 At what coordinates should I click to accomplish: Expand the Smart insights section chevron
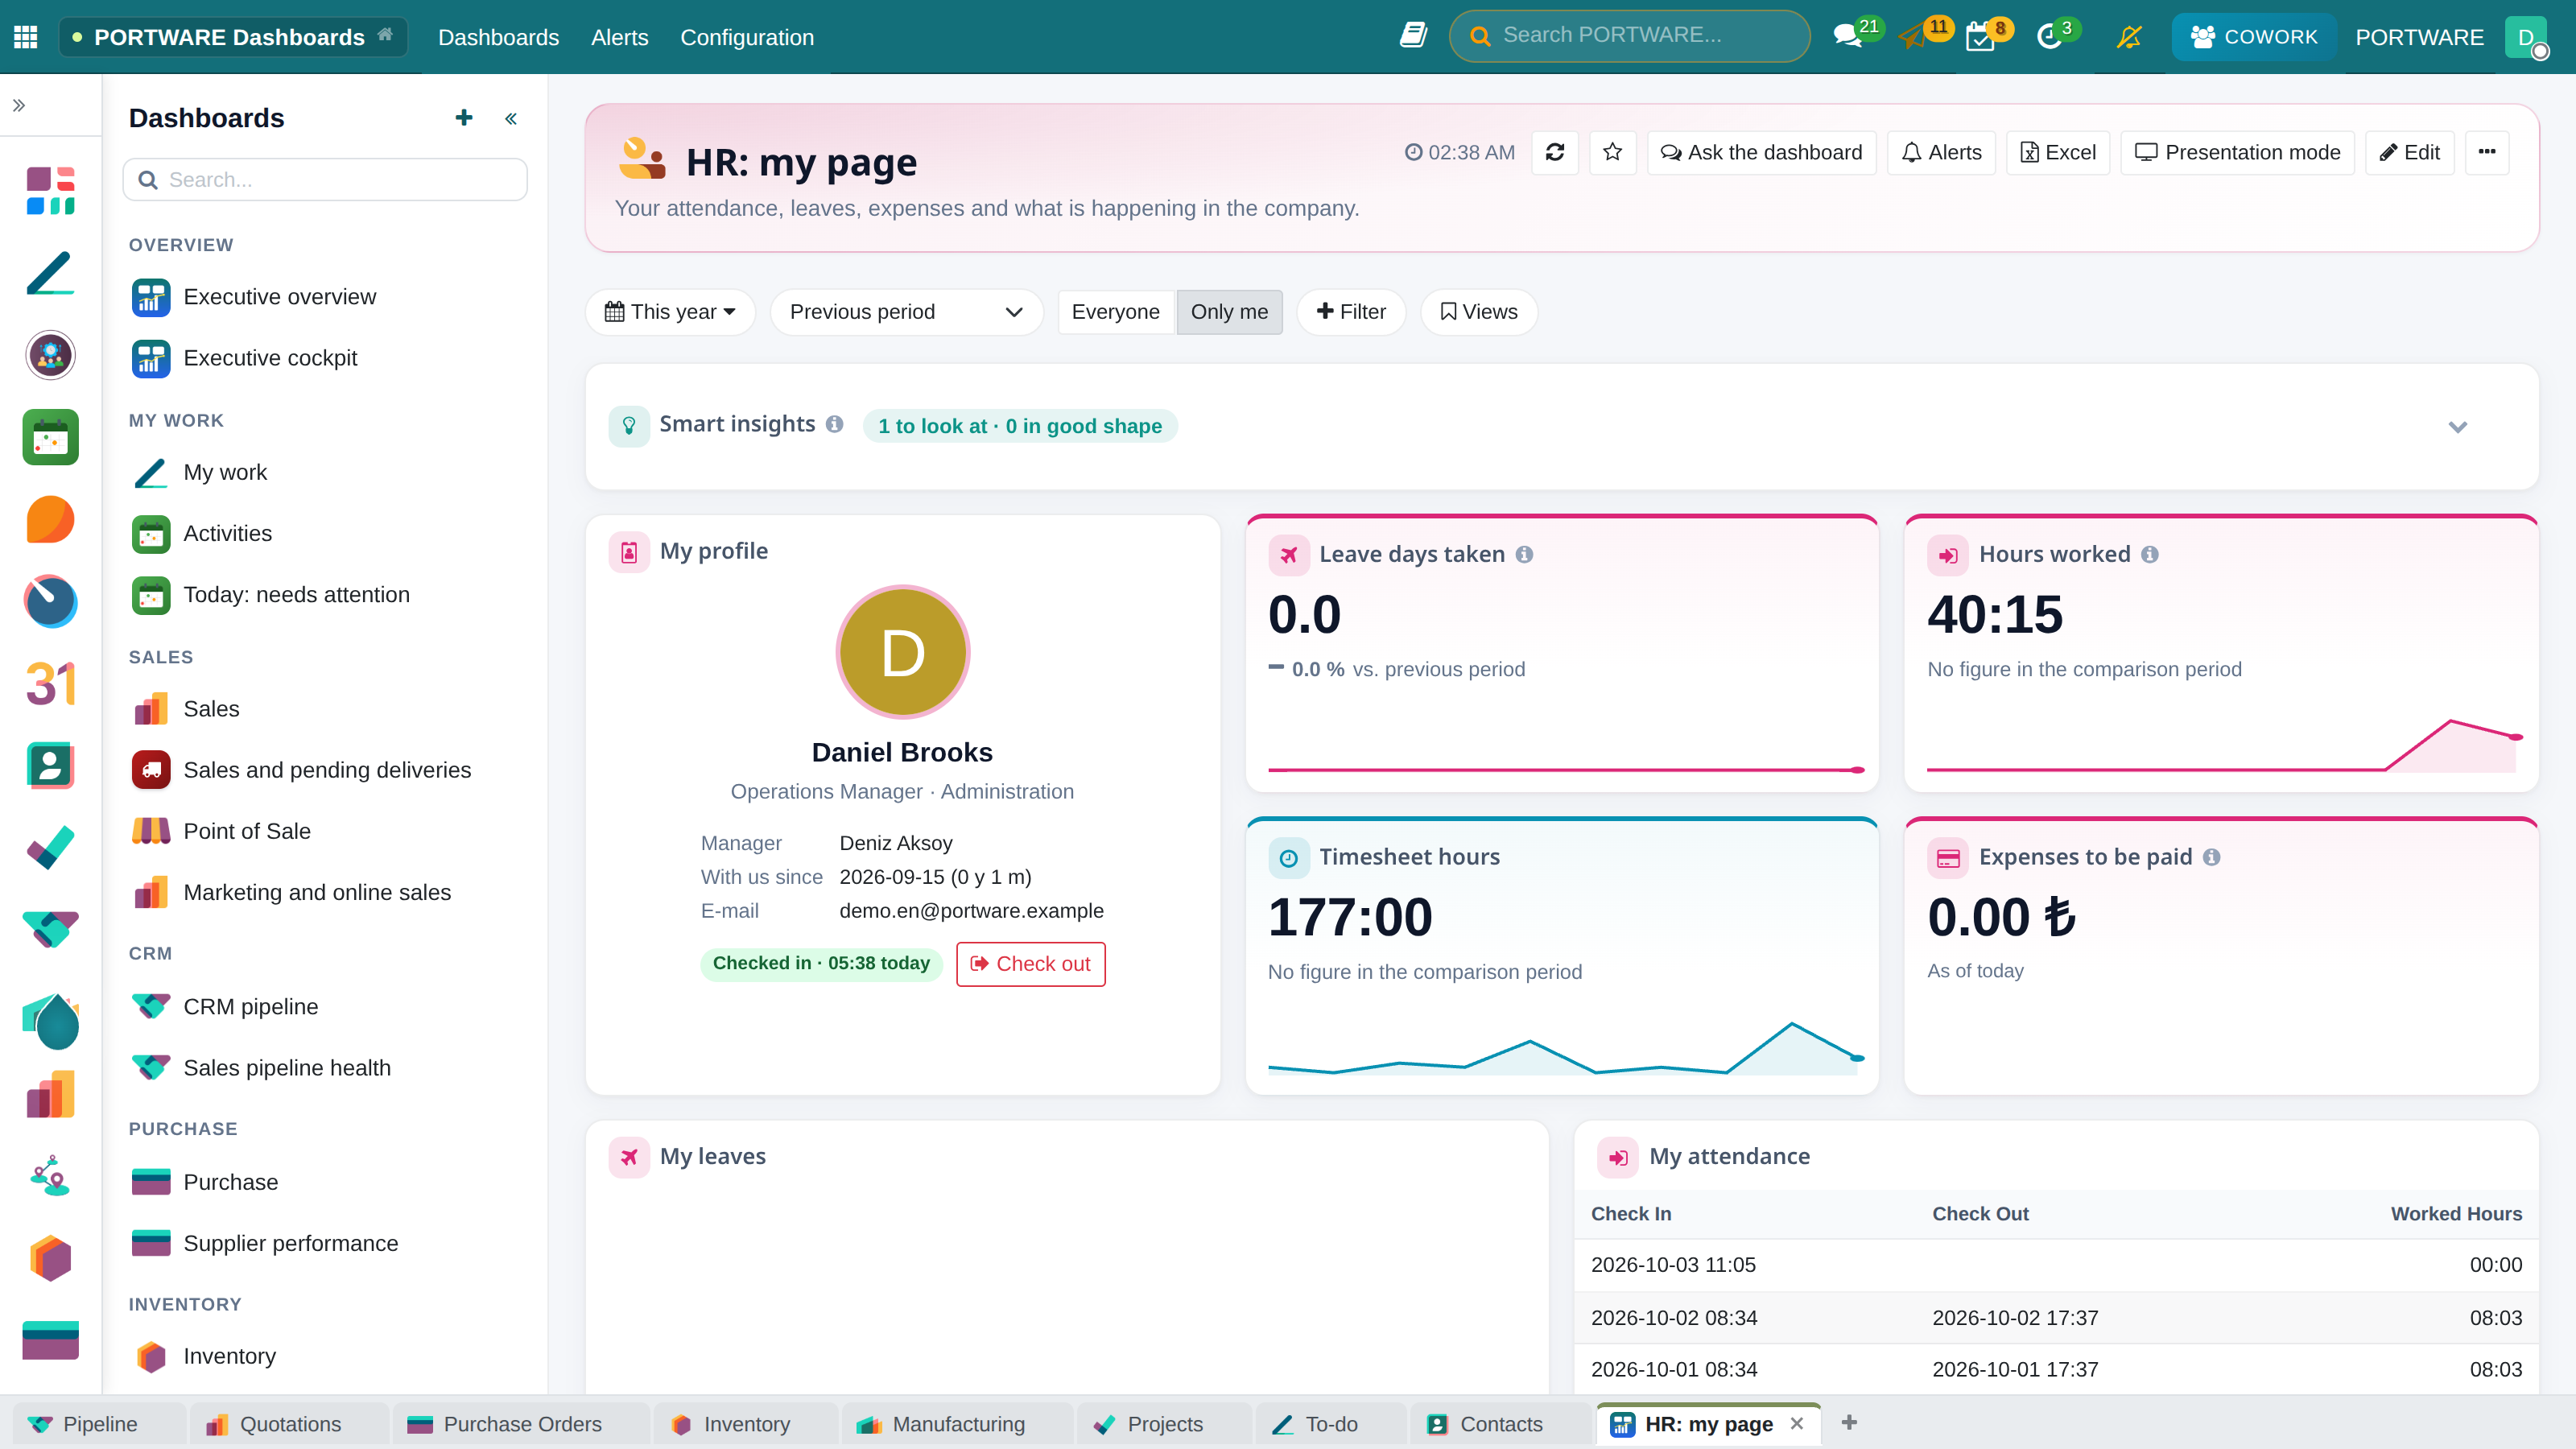(x=2457, y=427)
